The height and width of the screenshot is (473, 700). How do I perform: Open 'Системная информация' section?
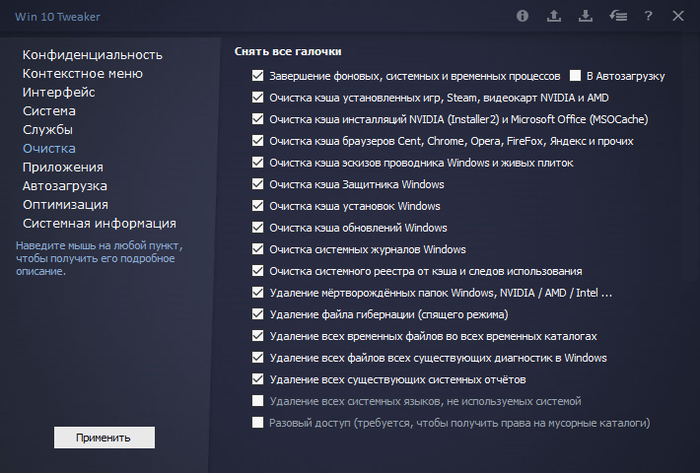pos(100,223)
